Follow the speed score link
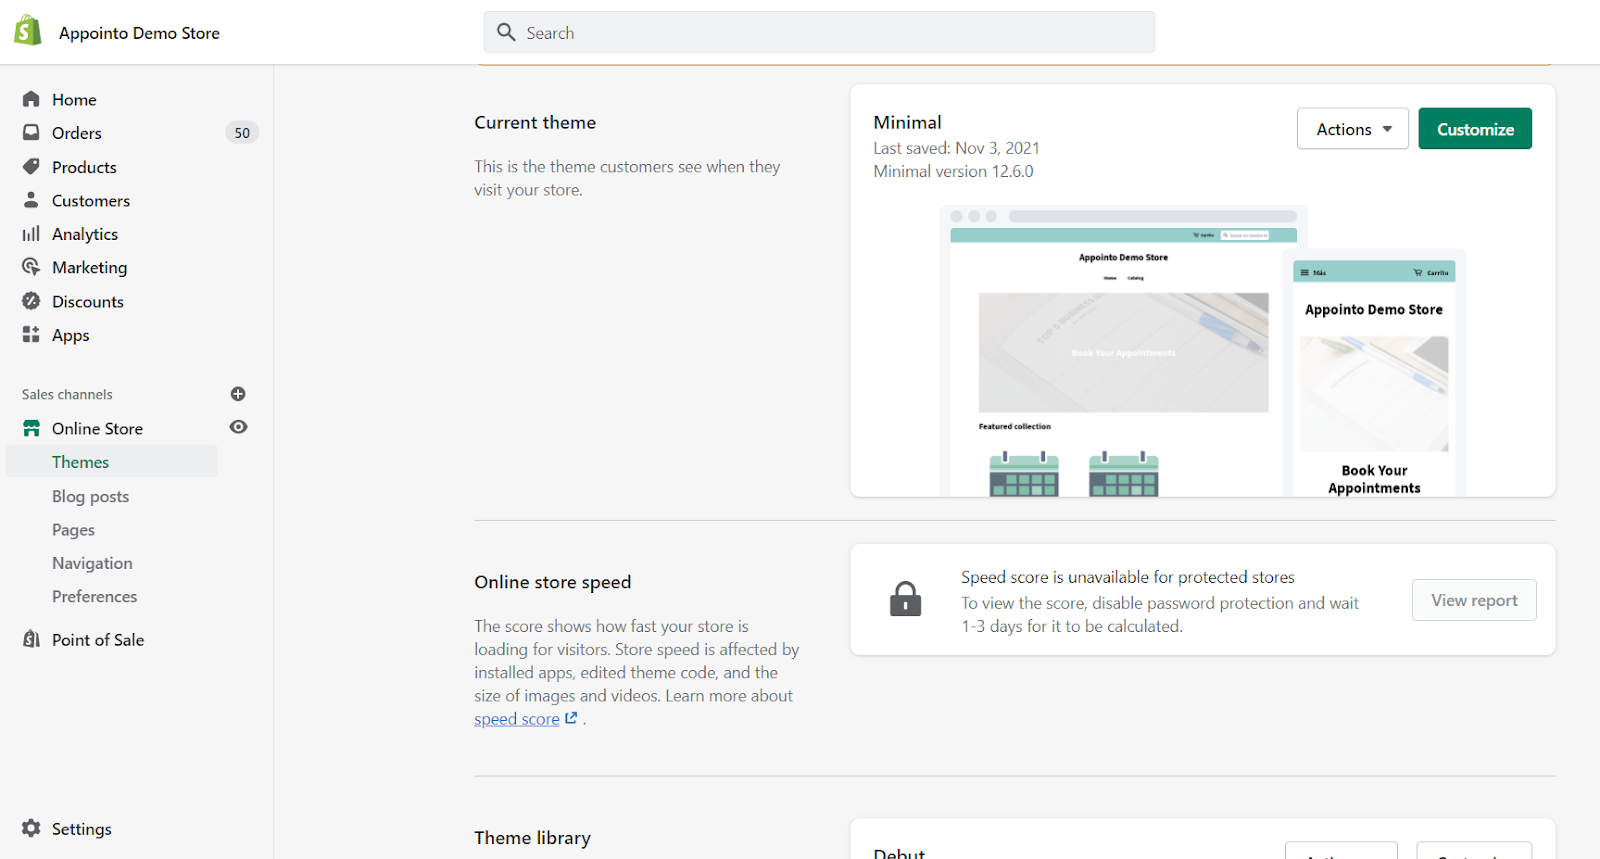1600x859 pixels. pyautogui.click(x=516, y=719)
